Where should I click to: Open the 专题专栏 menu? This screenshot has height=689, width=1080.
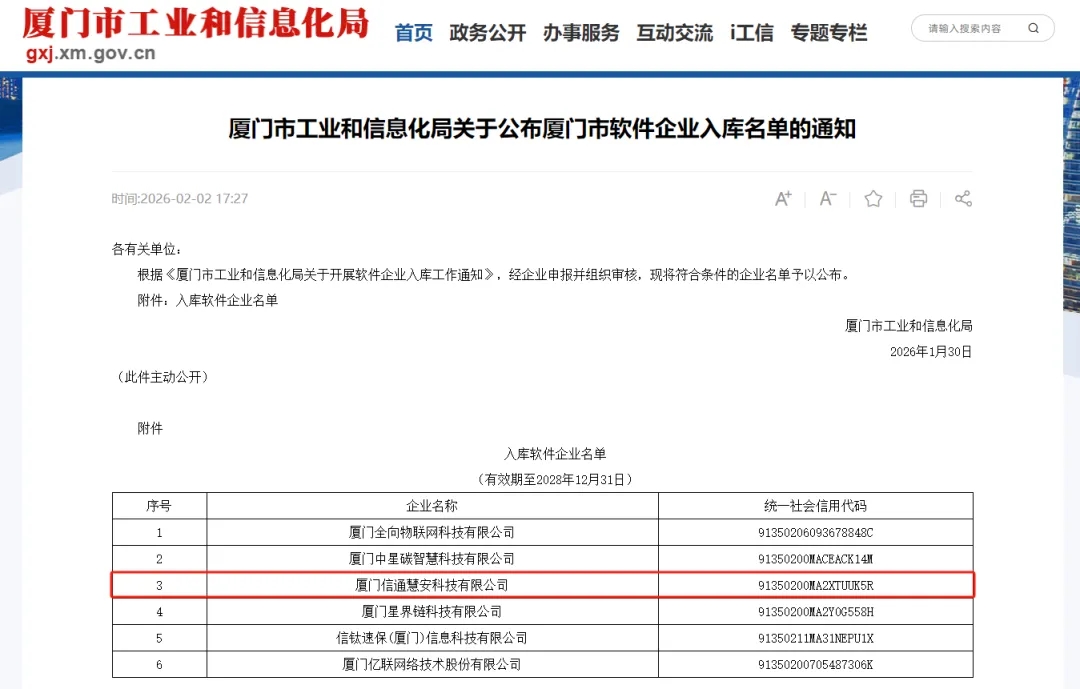pos(829,33)
